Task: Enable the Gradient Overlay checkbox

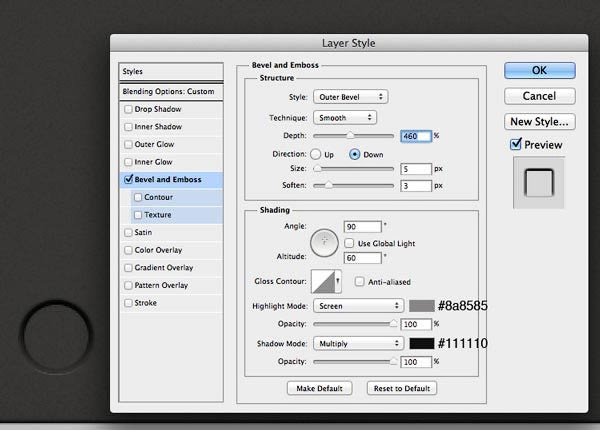Action: tap(128, 268)
